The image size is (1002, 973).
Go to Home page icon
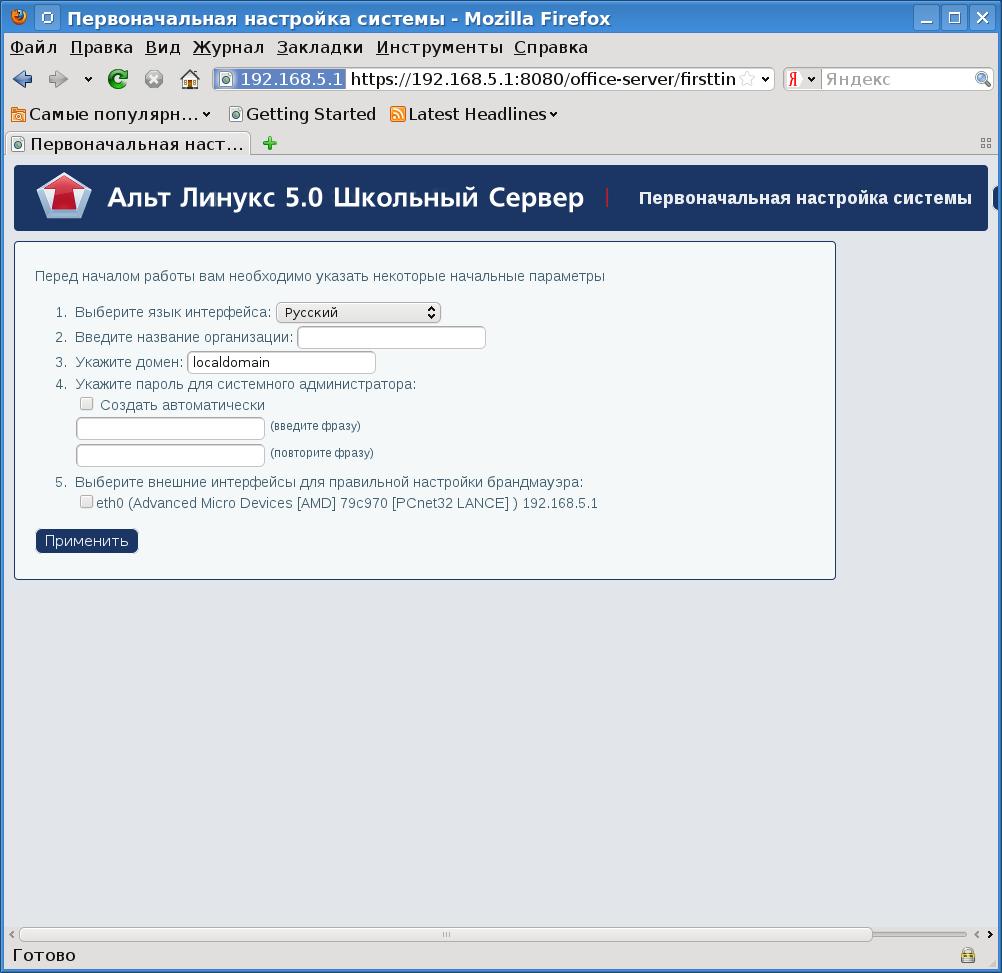point(189,79)
